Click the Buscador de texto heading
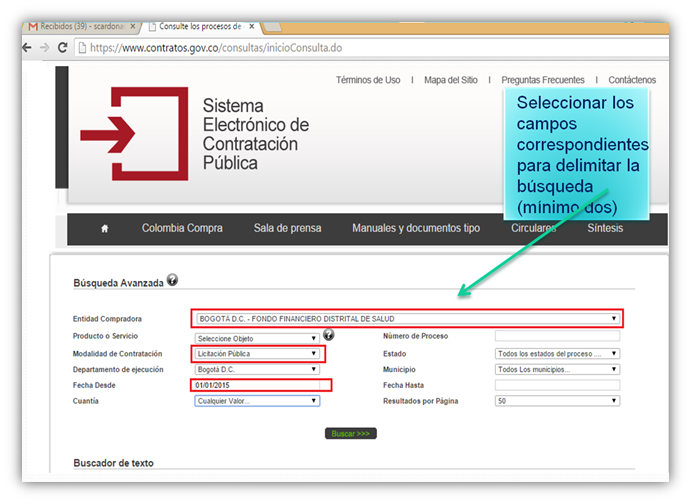The image size is (691, 504). pyautogui.click(x=113, y=463)
